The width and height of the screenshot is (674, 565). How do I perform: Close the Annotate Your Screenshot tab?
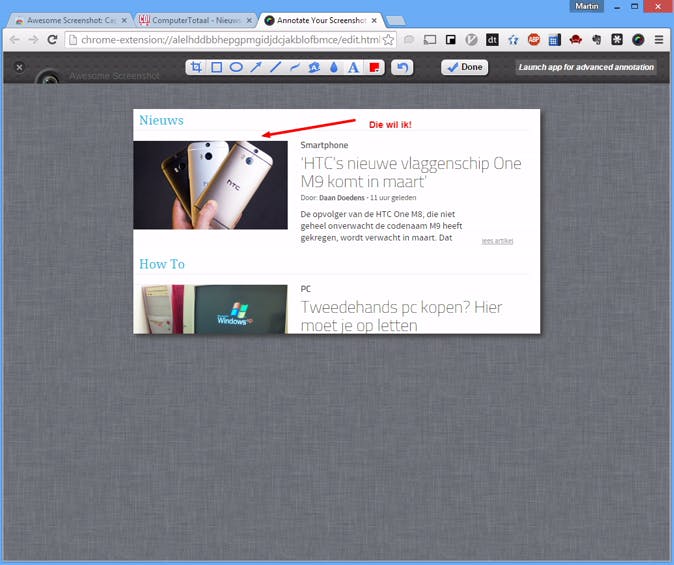pos(374,20)
